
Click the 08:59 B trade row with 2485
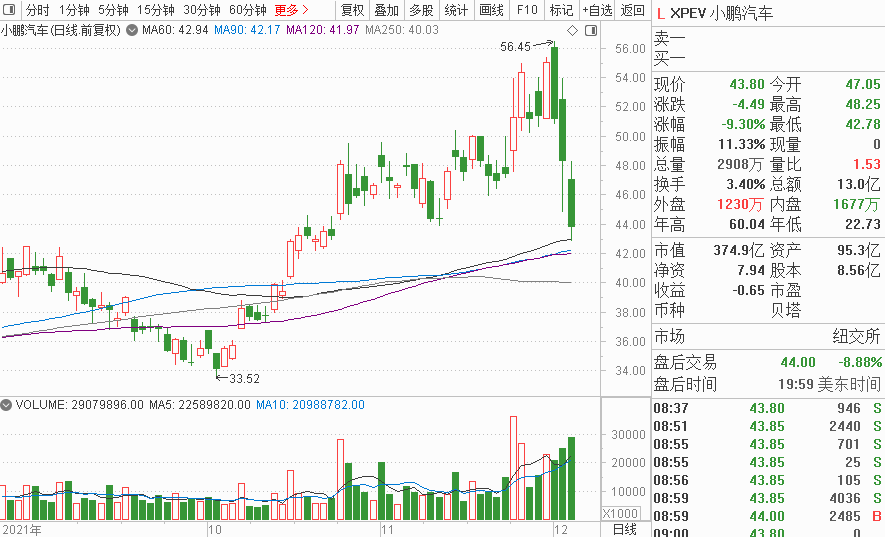pyautogui.click(x=768, y=517)
